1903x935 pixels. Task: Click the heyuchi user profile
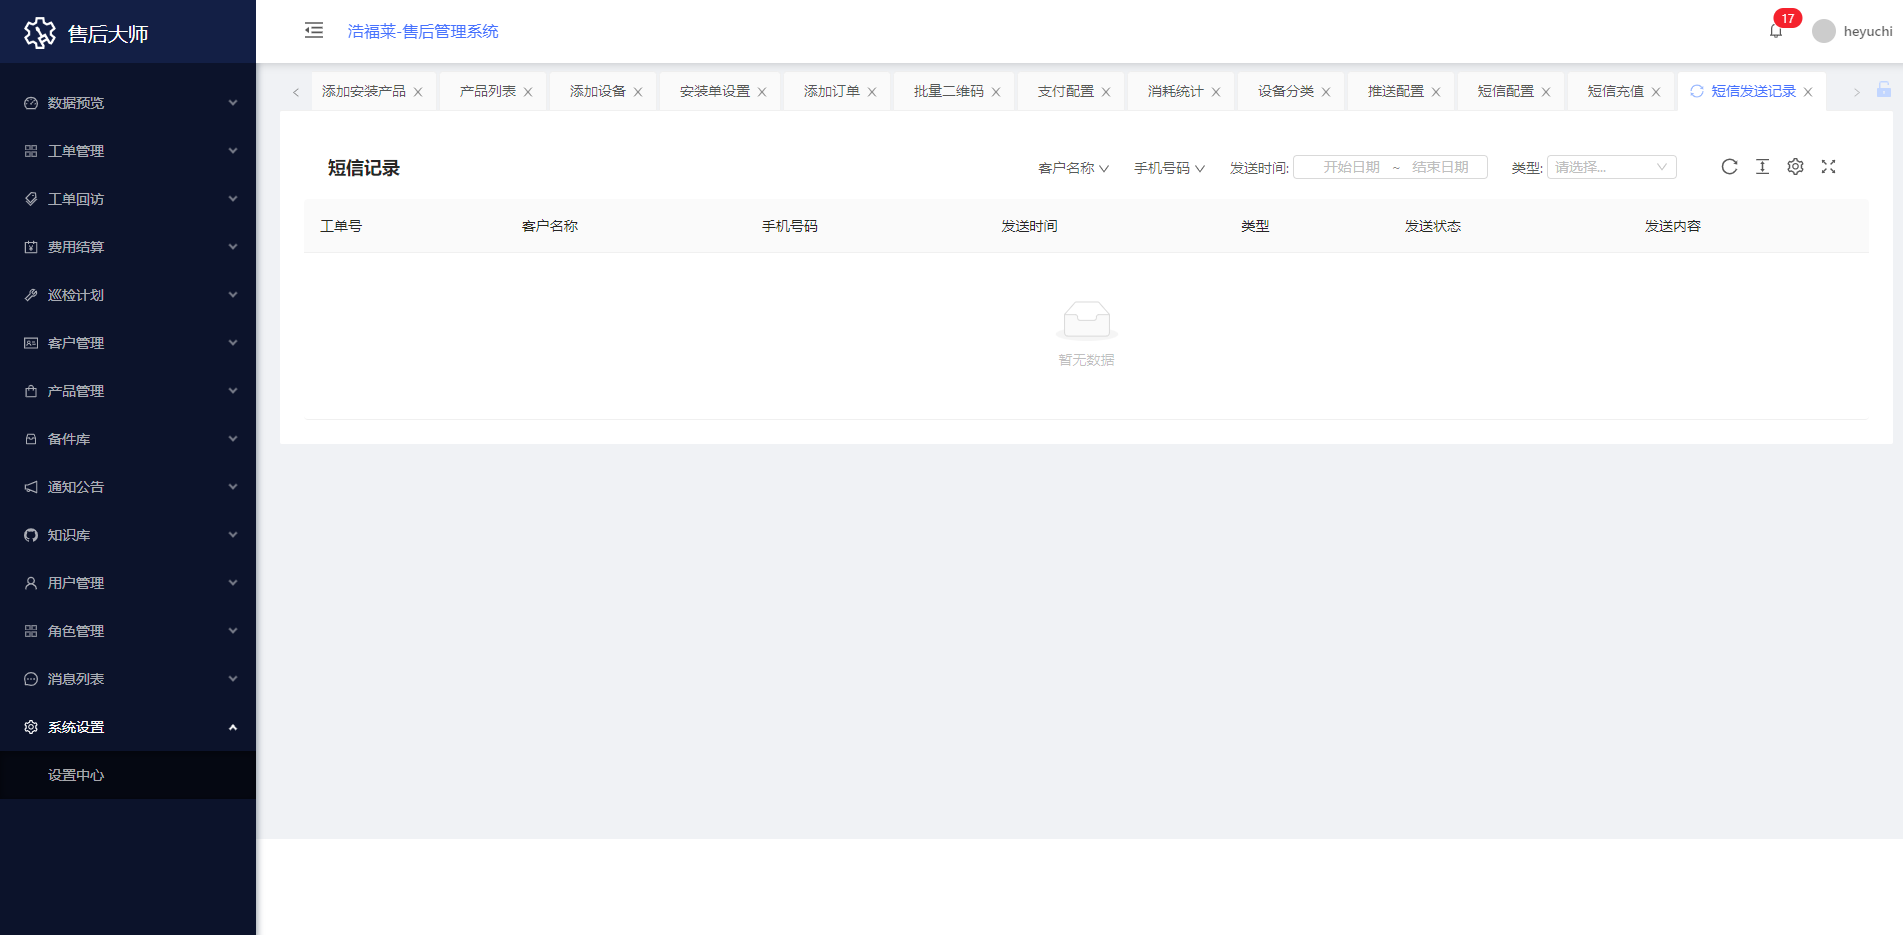coord(1853,31)
